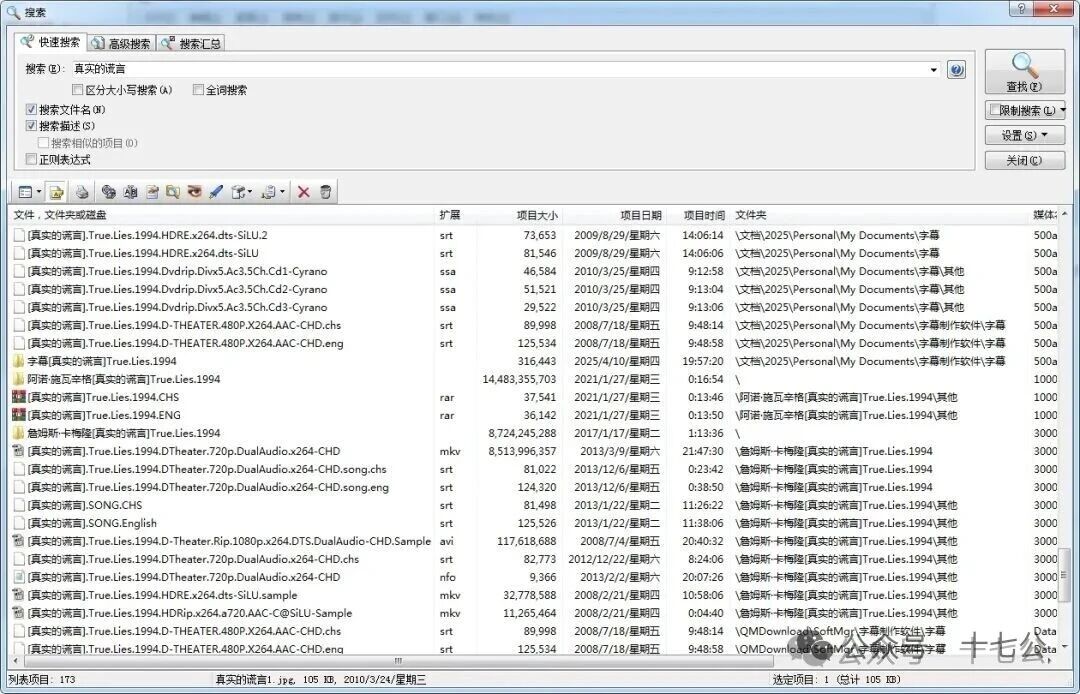Click the printer icon in the toolbar
1080x694 pixels.
pyautogui.click(x=82, y=192)
